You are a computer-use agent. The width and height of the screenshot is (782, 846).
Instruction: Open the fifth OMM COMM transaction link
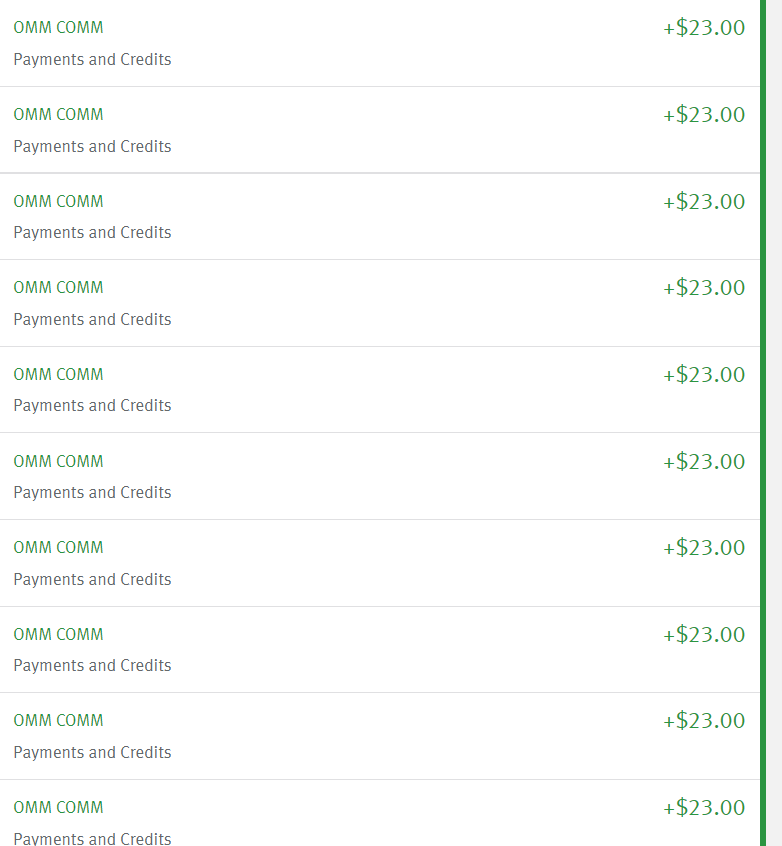[58, 374]
